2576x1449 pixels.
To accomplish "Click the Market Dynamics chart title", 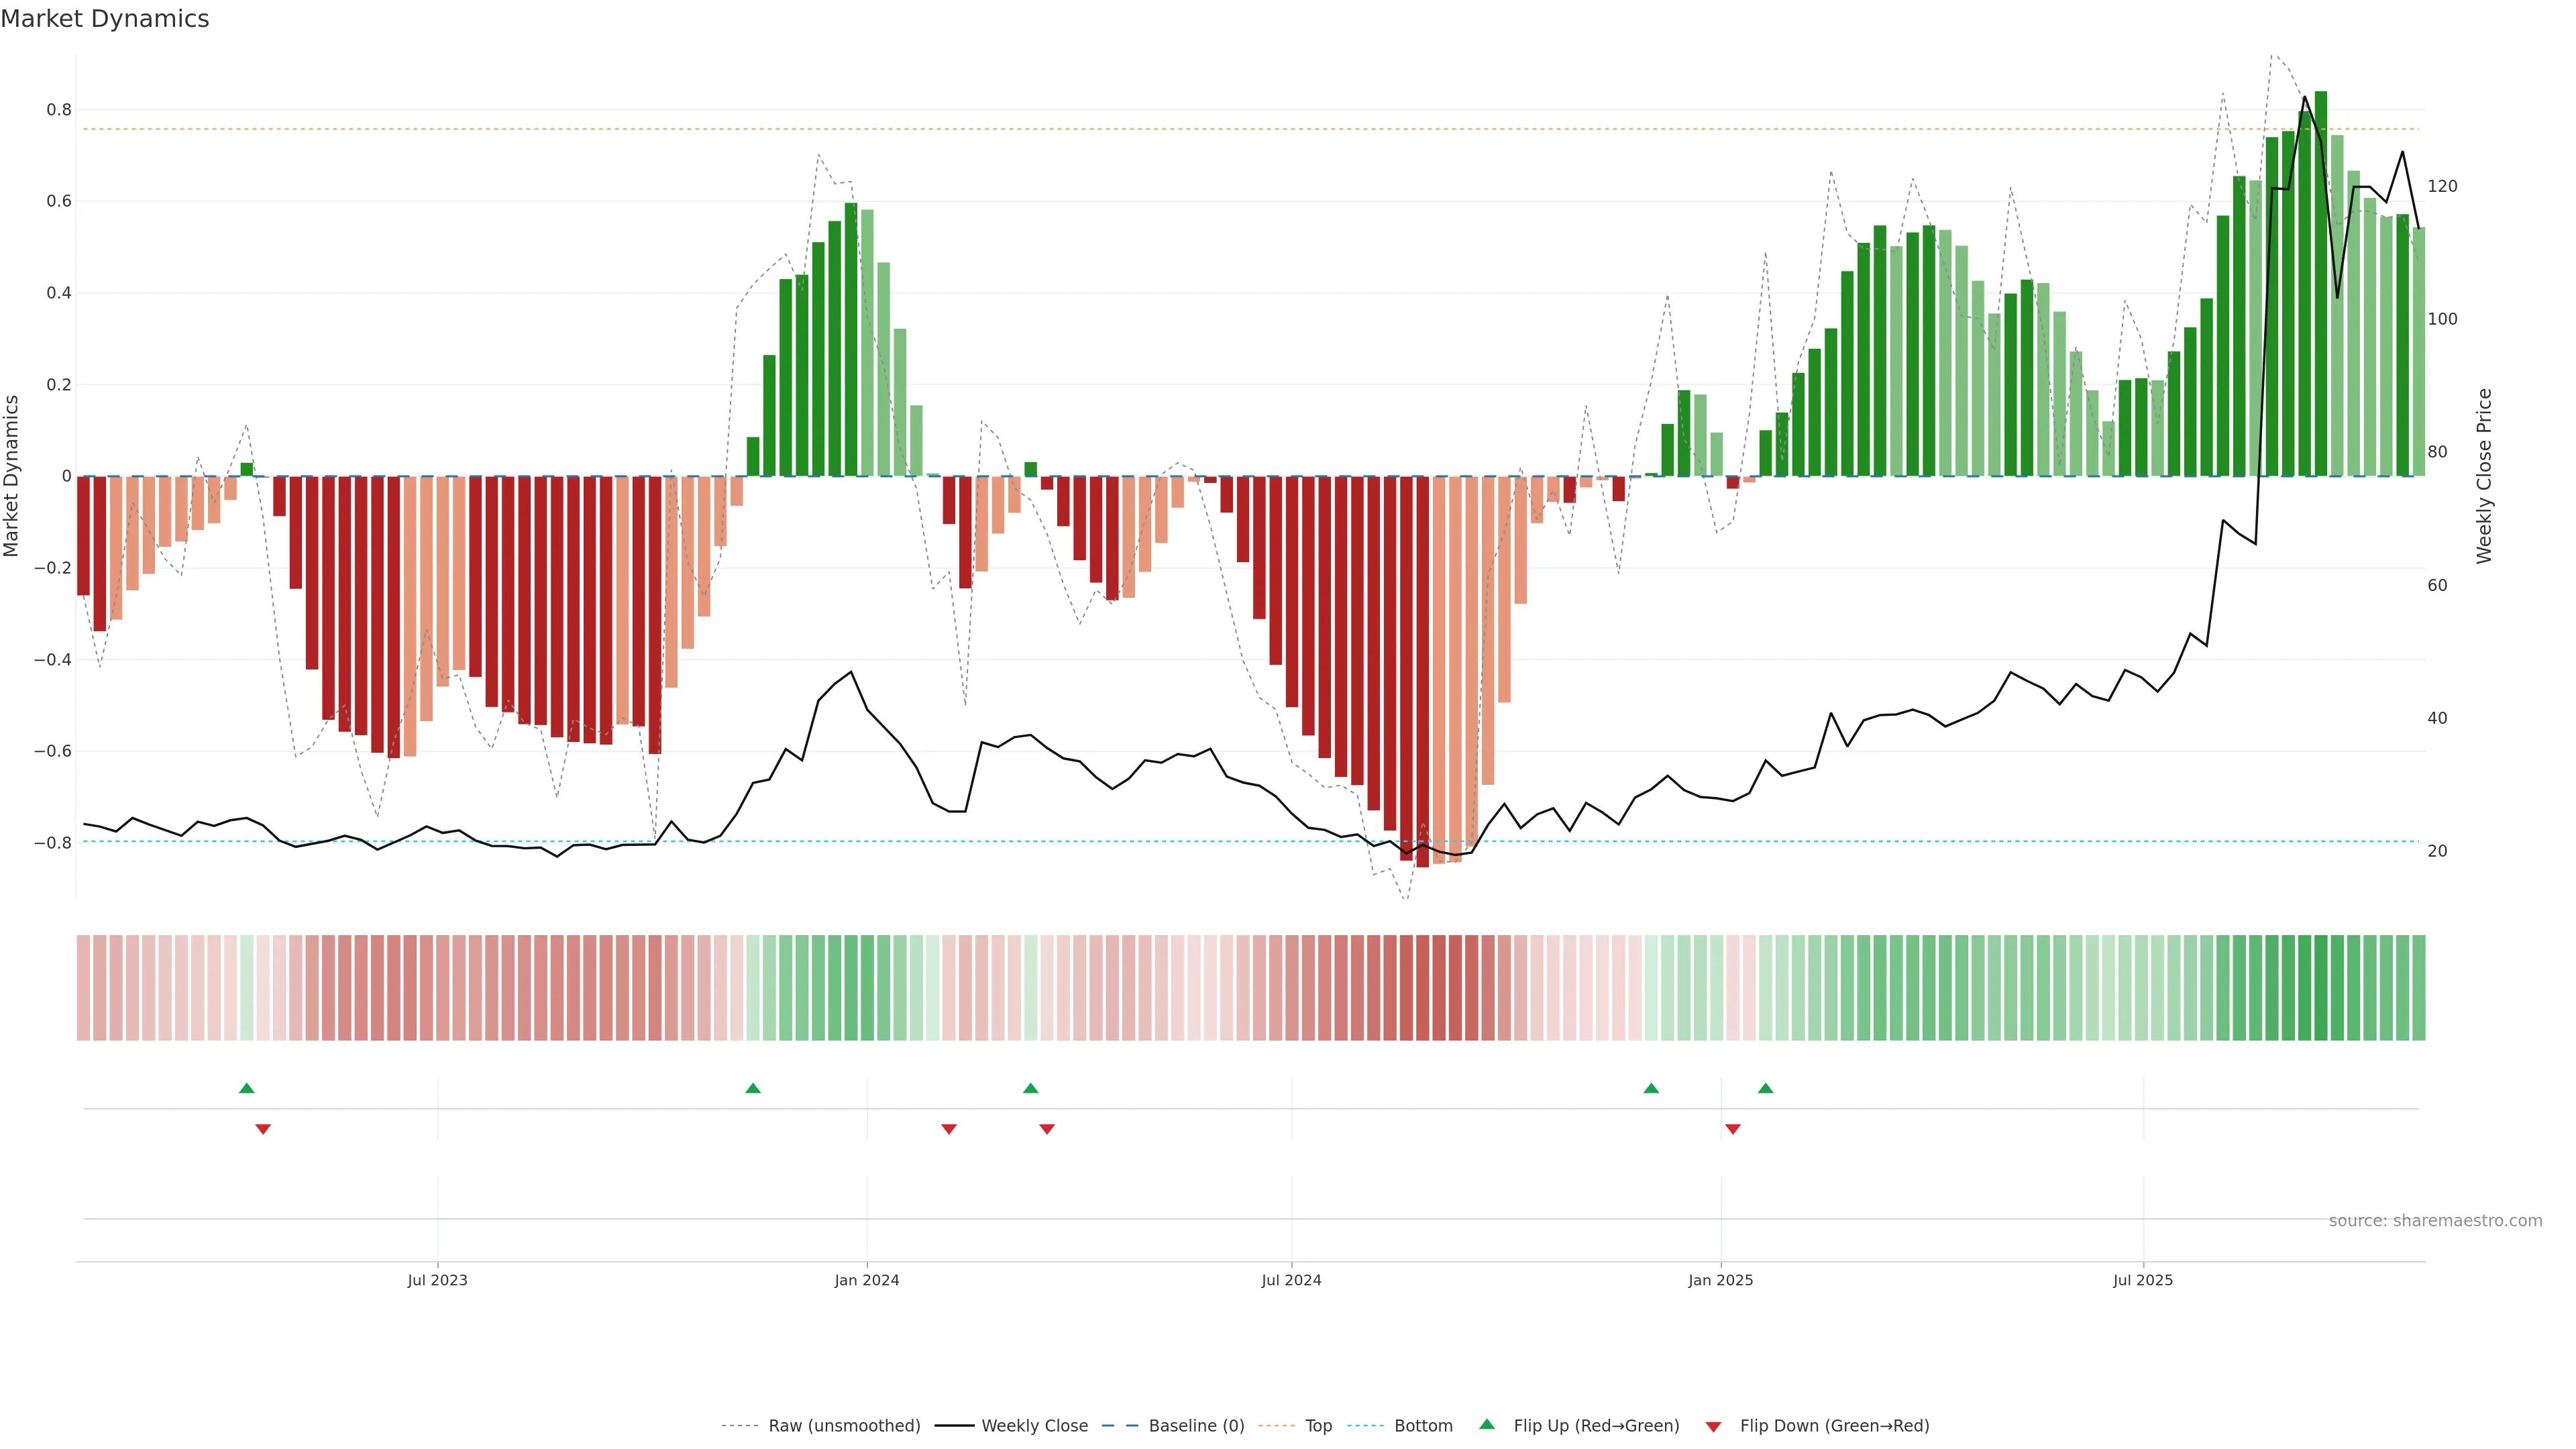I will (105, 19).
